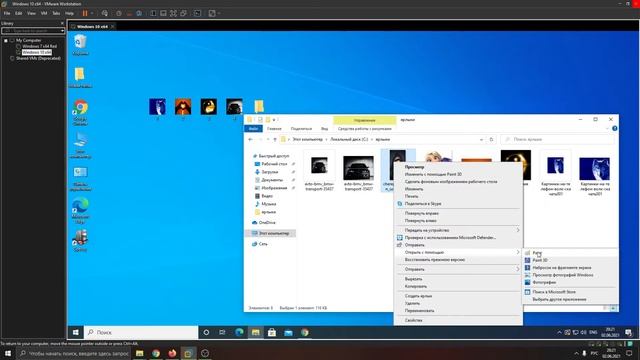Click the Explorer up-folder arrow
The height and width of the screenshot is (360, 640).
(x=275, y=140)
